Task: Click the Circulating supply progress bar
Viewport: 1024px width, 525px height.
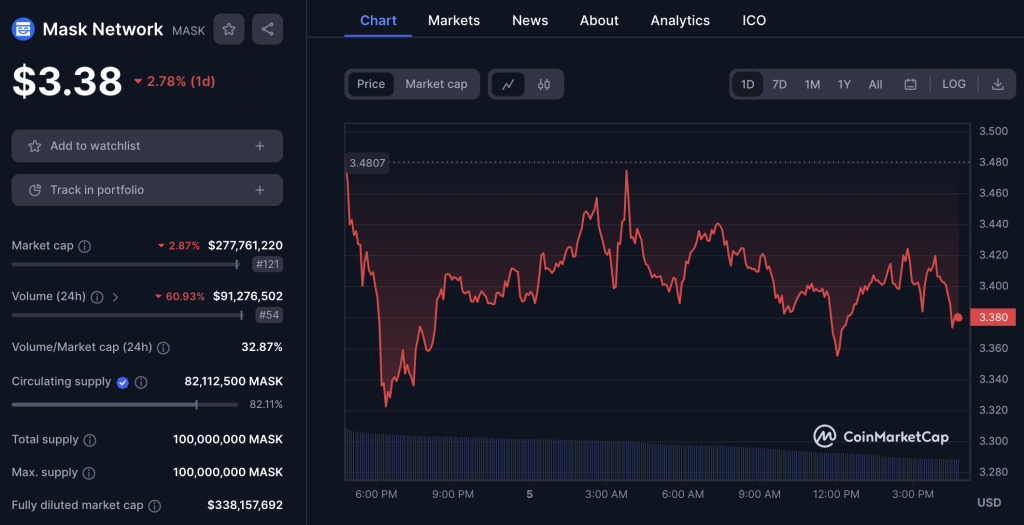Action: (x=125, y=405)
